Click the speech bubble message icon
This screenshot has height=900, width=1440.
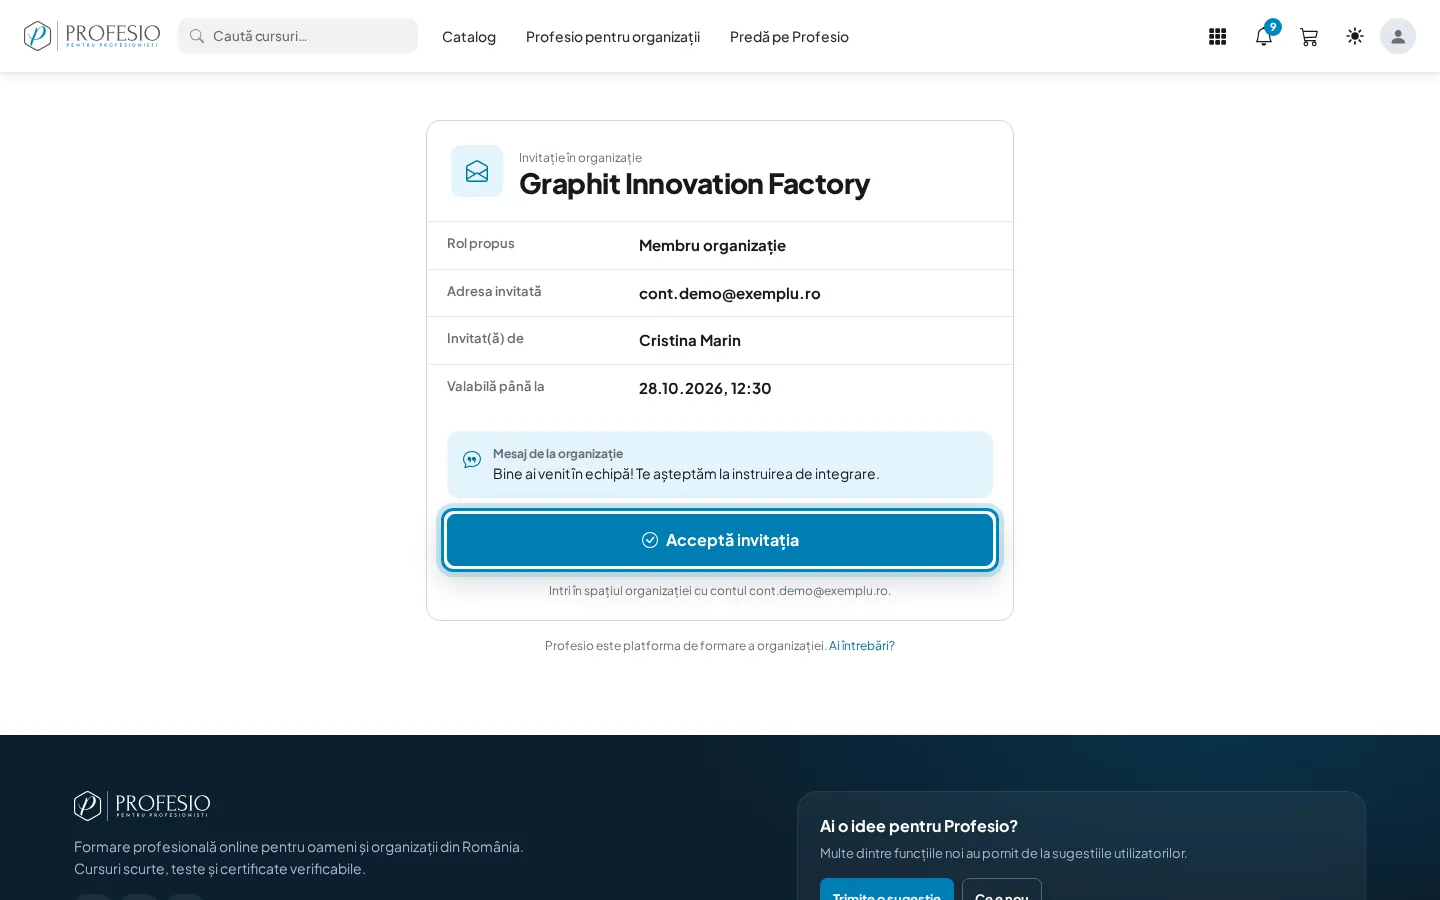(472, 460)
